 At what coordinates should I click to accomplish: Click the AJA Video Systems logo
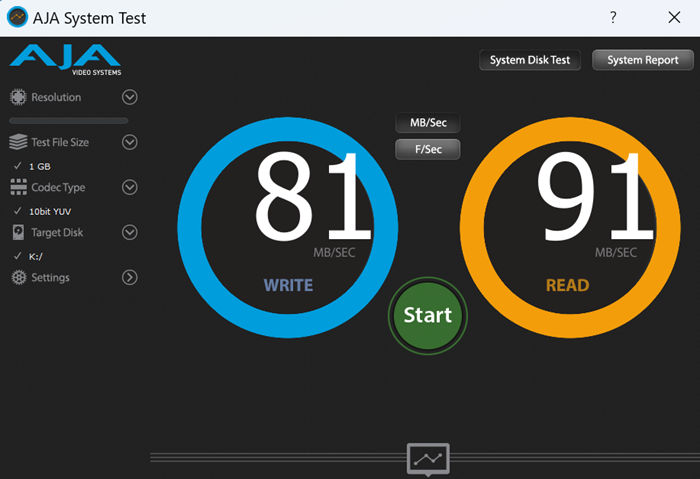(x=65, y=60)
